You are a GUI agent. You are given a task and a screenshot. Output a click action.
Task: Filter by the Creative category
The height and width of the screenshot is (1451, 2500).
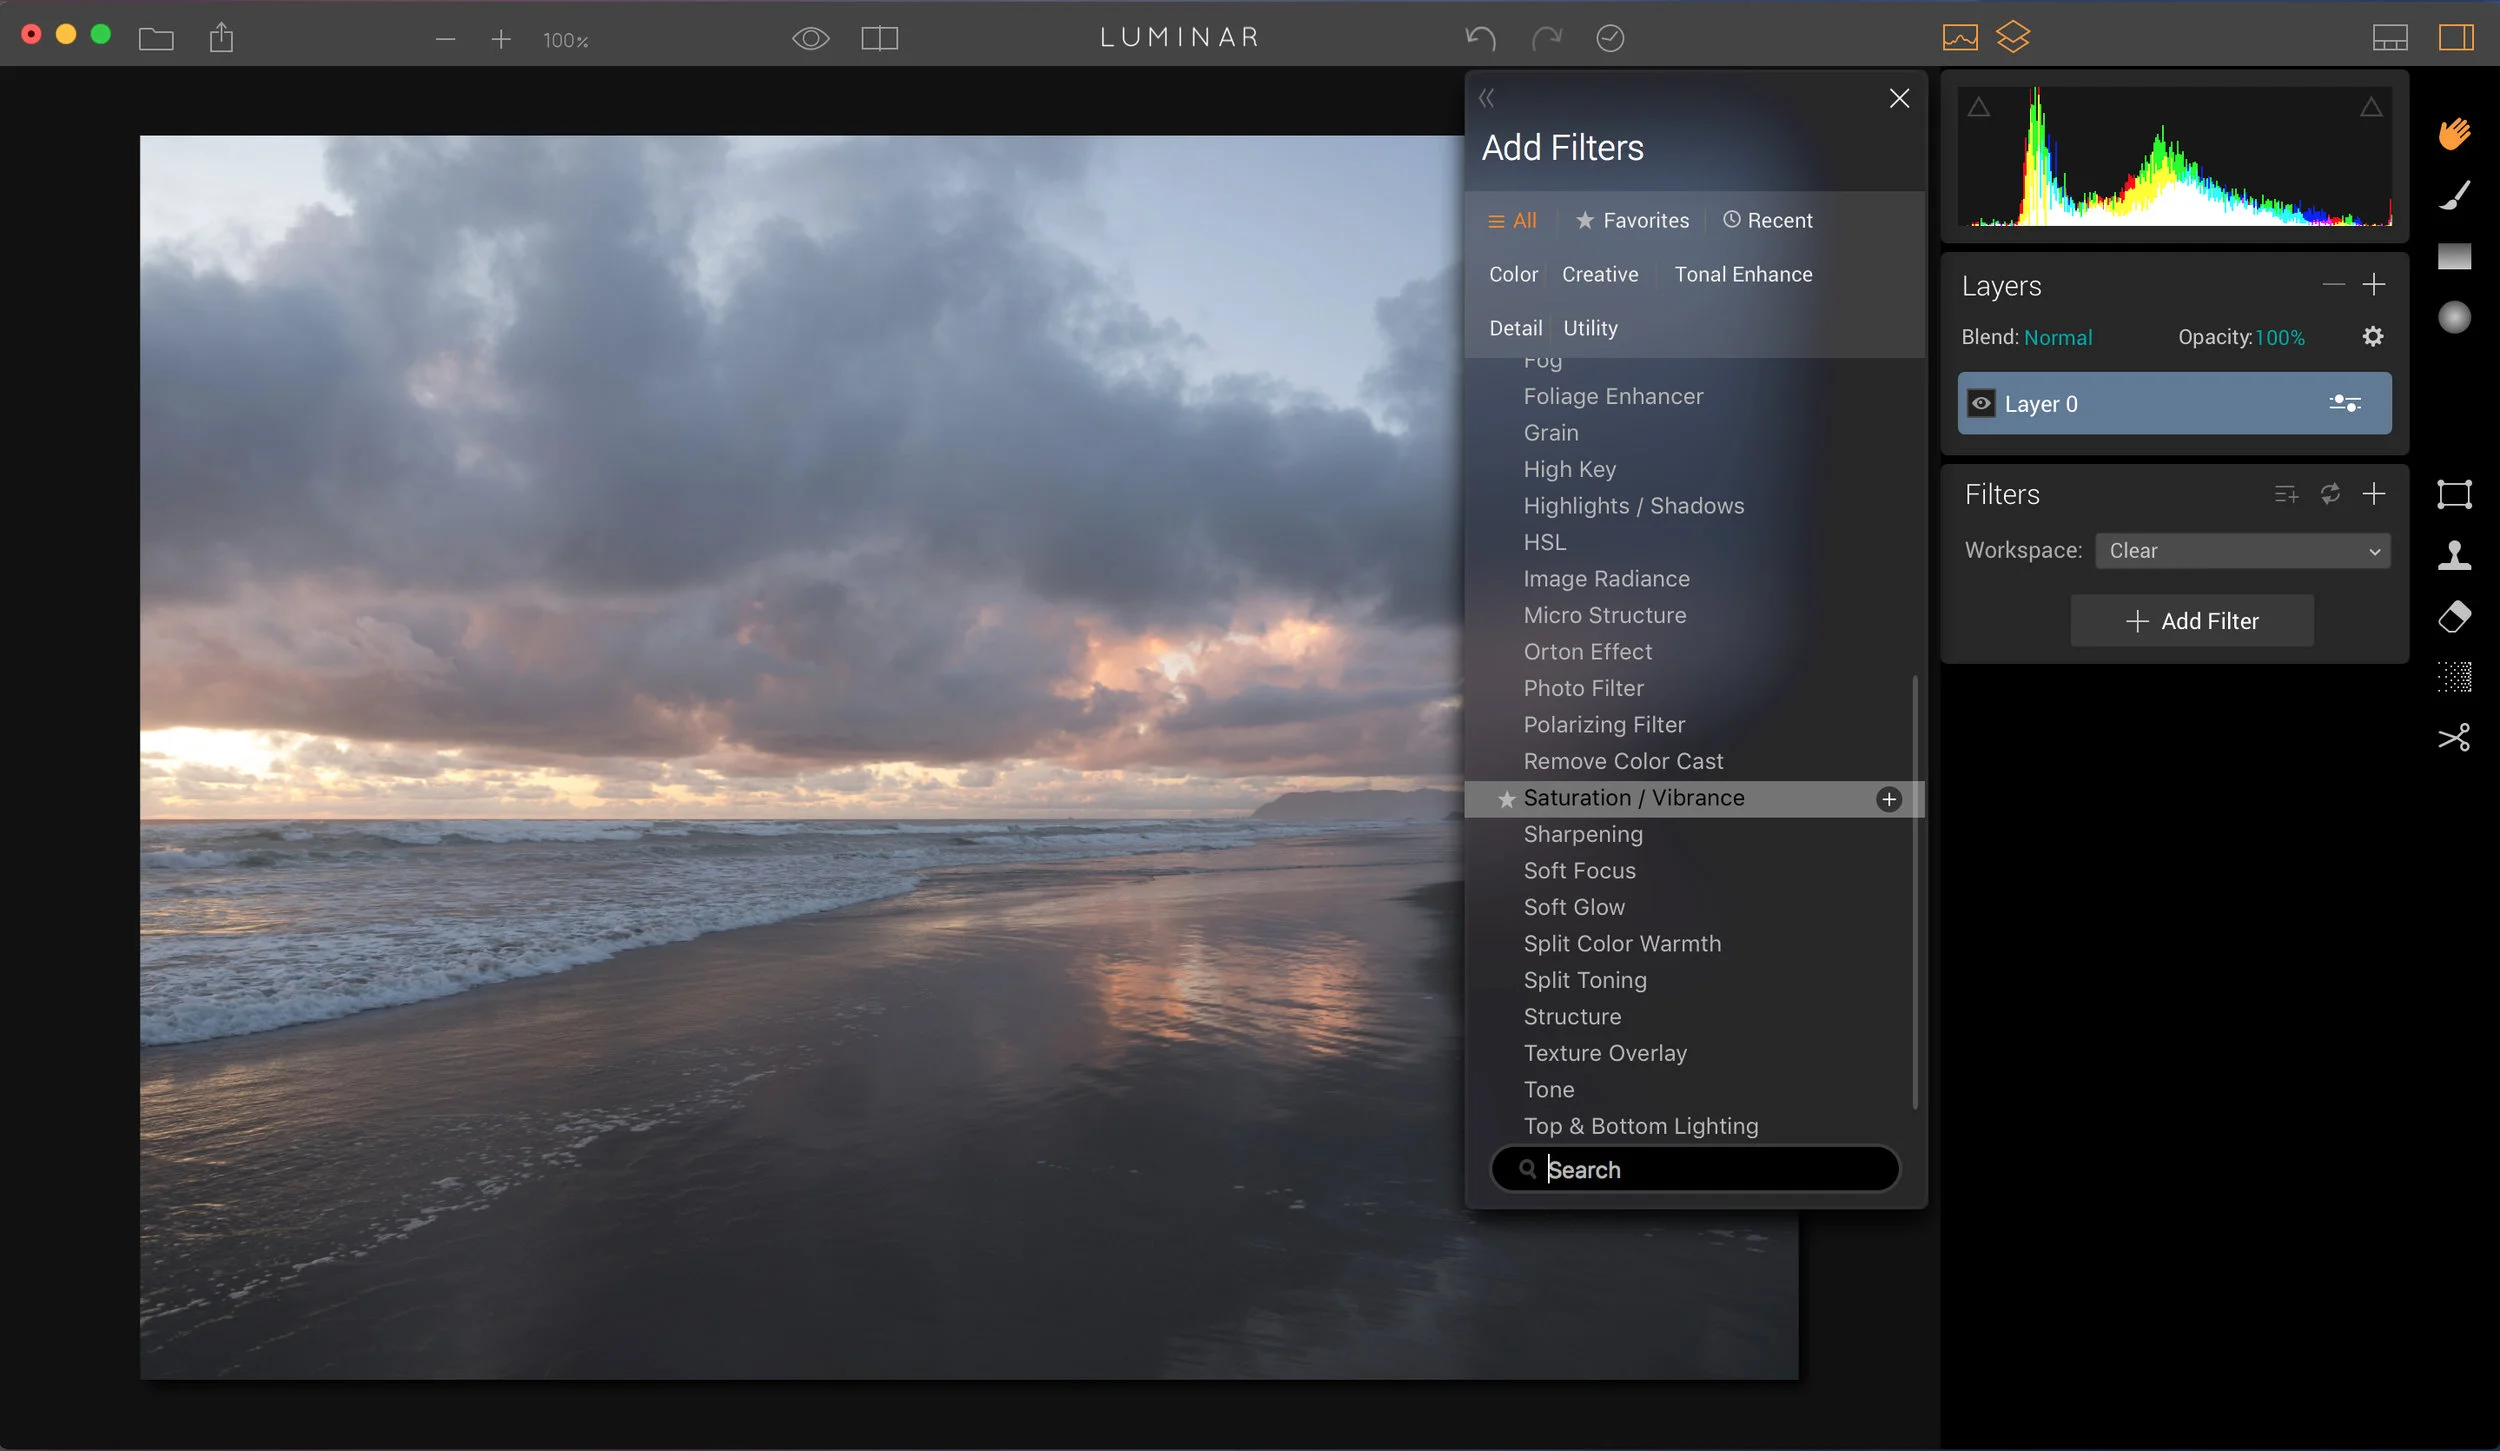1600,274
